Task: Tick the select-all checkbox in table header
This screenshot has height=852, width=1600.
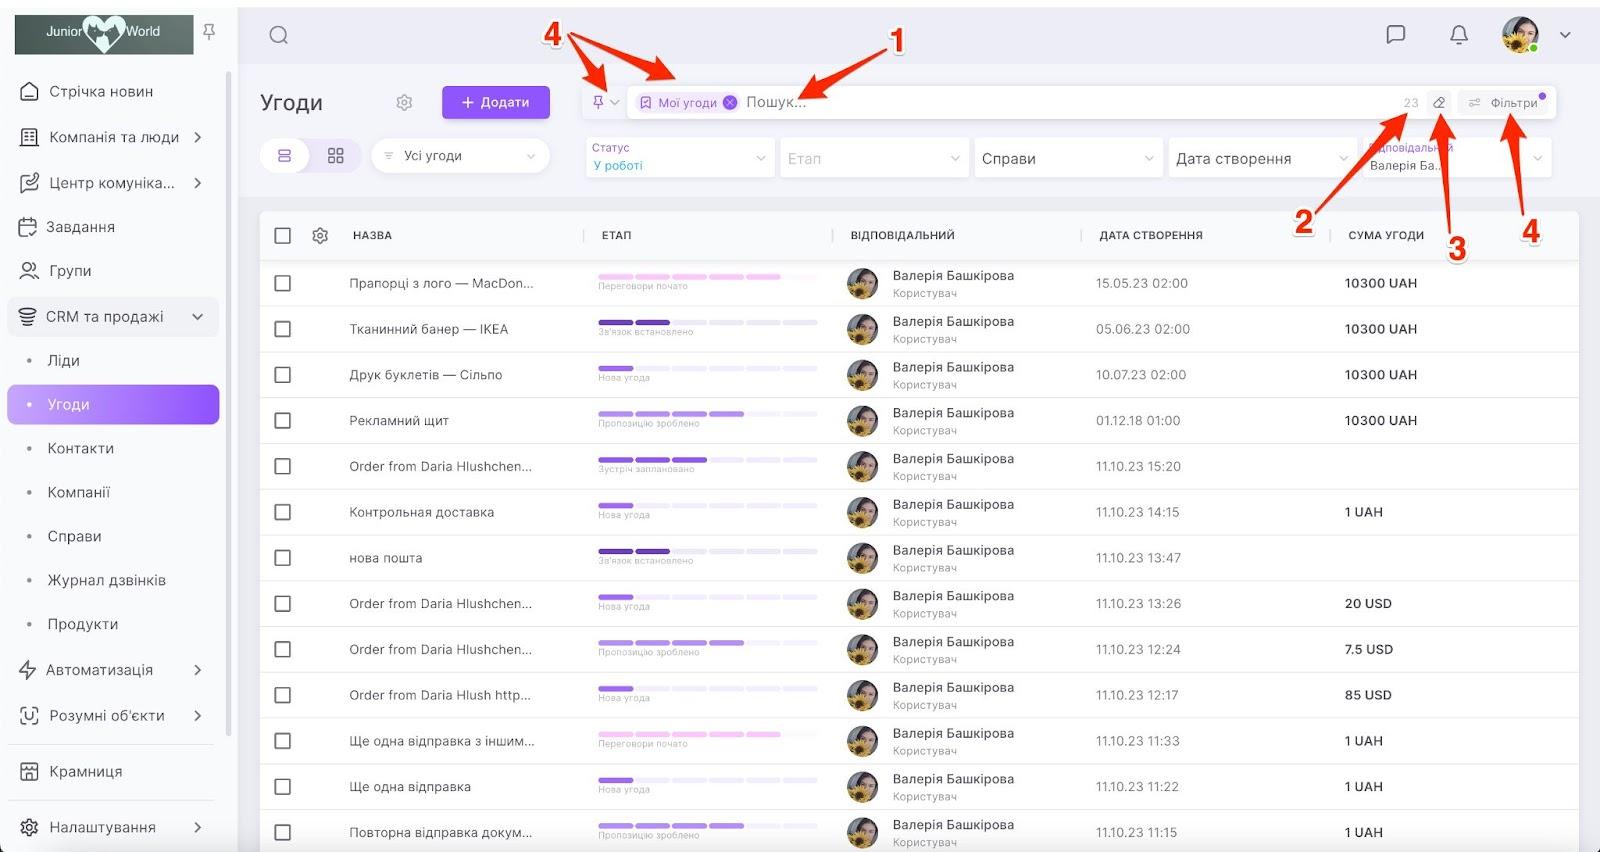Action: point(283,236)
